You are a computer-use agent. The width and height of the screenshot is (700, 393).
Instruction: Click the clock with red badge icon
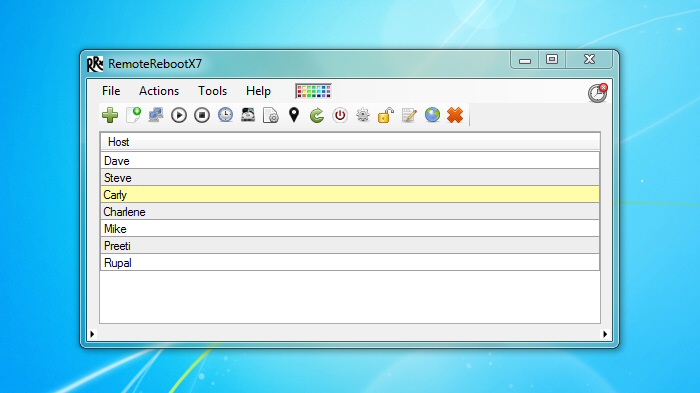point(597,93)
